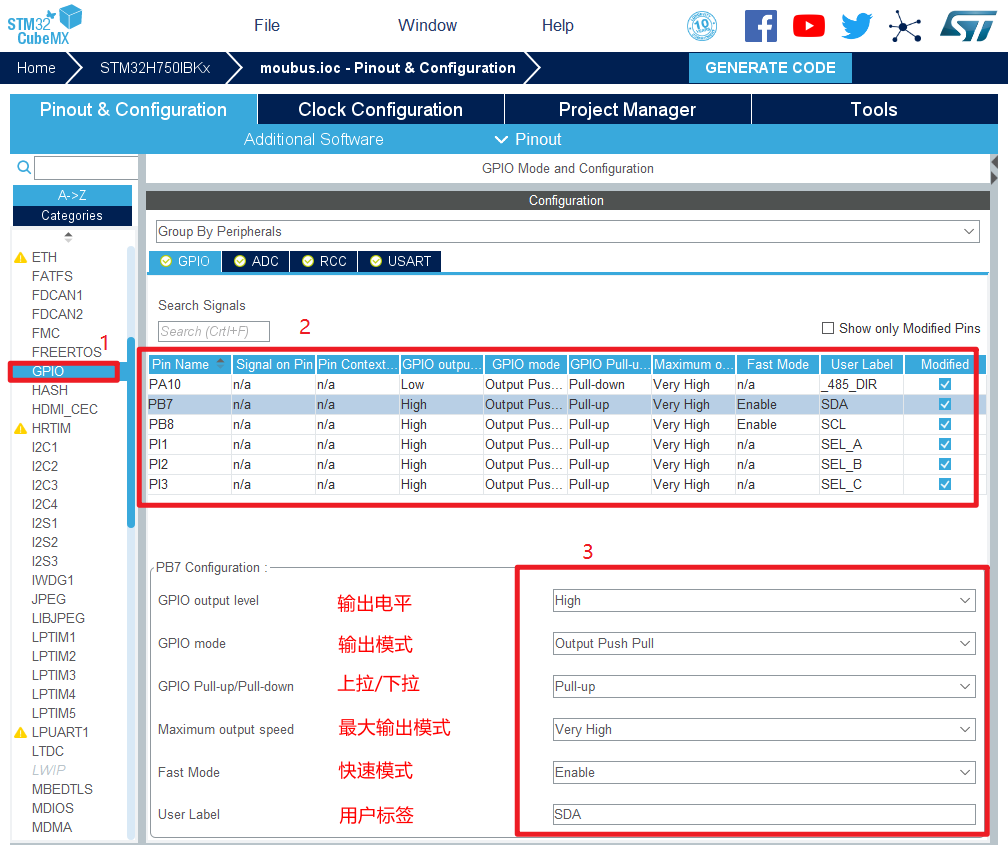Open the Twitter bird icon

click(x=856, y=26)
